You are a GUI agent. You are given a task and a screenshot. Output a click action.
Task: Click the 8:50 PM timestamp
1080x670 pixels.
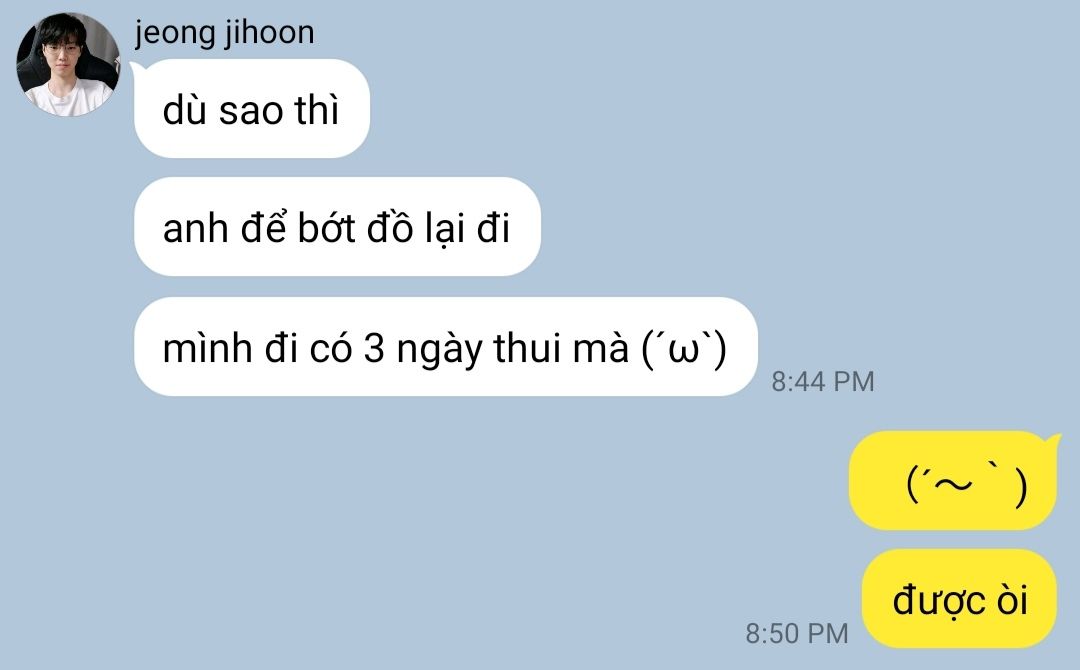pyautogui.click(x=797, y=634)
